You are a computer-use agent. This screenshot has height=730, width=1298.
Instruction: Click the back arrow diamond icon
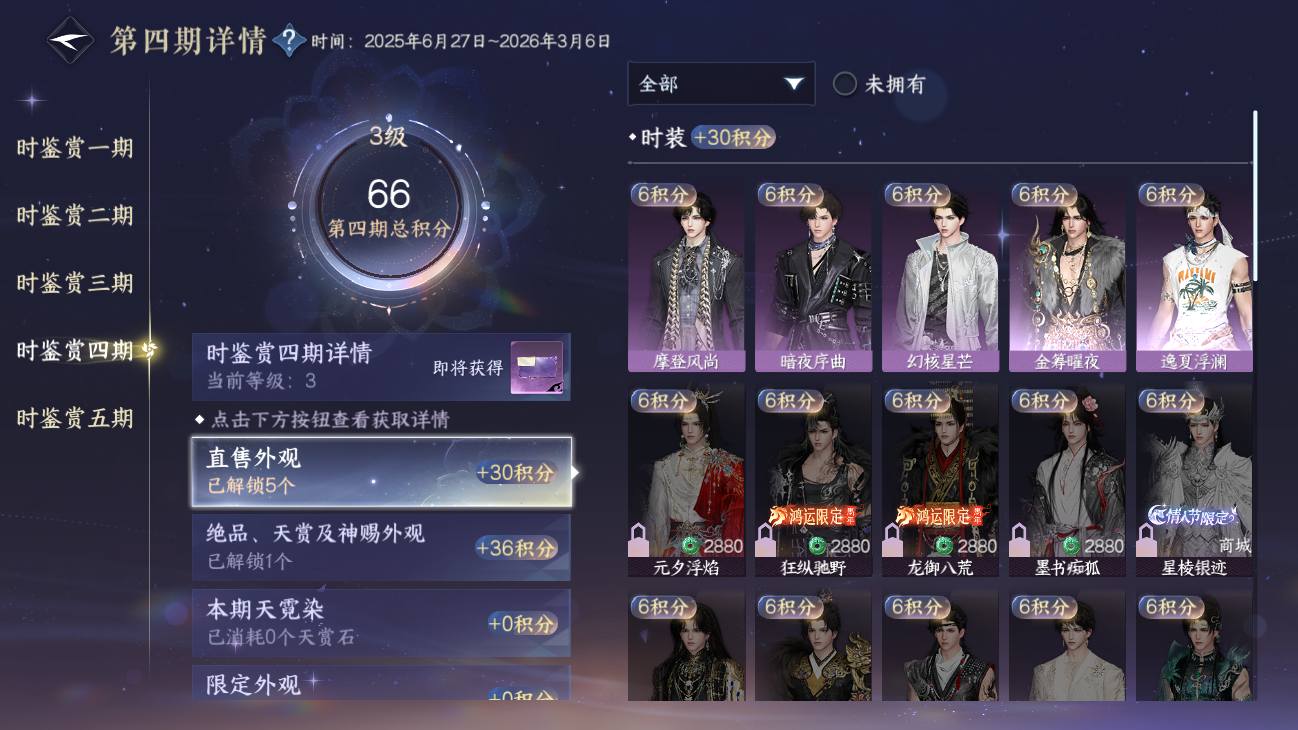[x=71, y=41]
